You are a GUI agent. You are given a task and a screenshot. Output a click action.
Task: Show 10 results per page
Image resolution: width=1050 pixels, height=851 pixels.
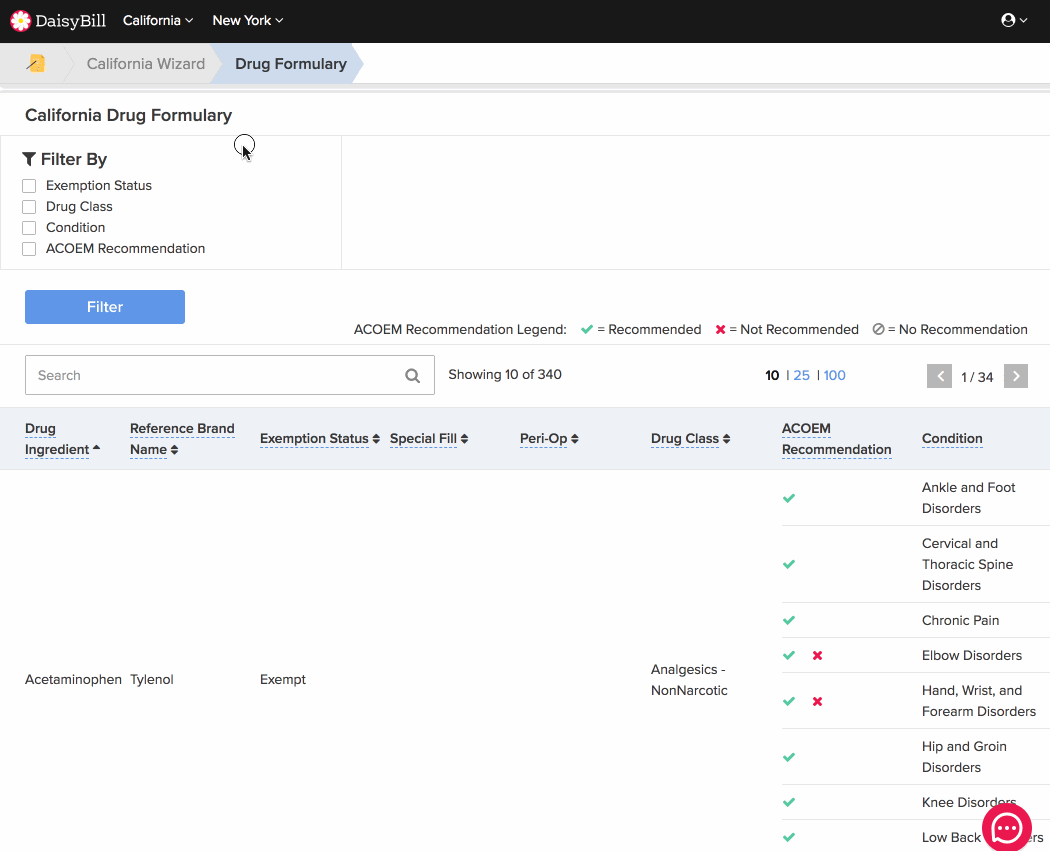click(772, 376)
